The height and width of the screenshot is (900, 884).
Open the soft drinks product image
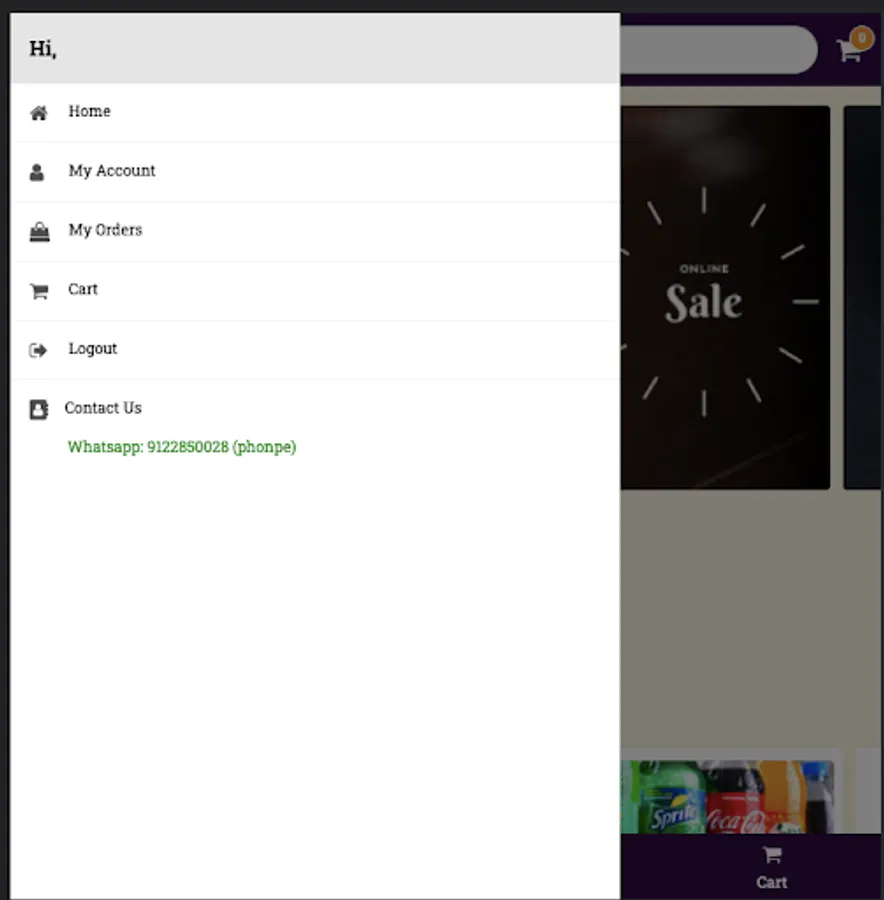click(727, 797)
